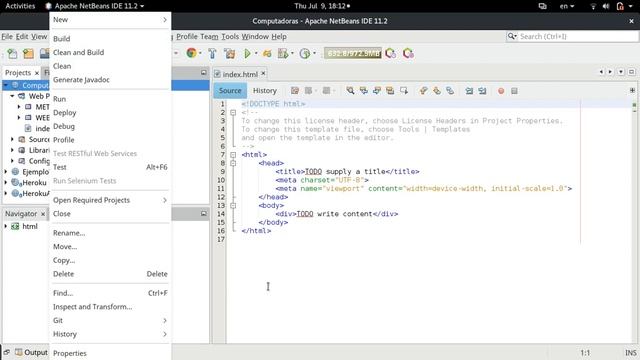The height and width of the screenshot is (360, 640).
Task: Click the first profiler snapshot icon
Action: [x=391, y=53]
